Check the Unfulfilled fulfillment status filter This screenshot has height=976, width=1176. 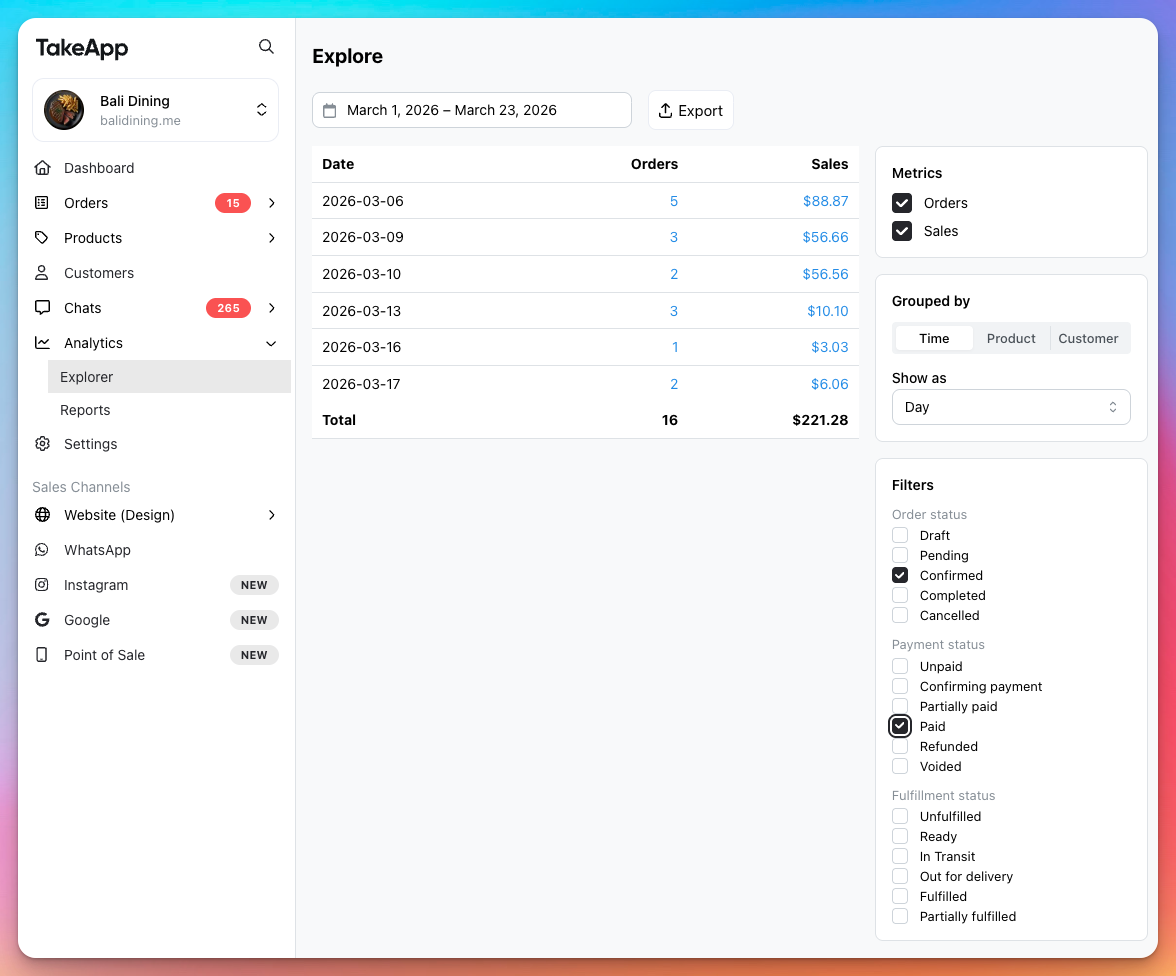[x=900, y=816]
